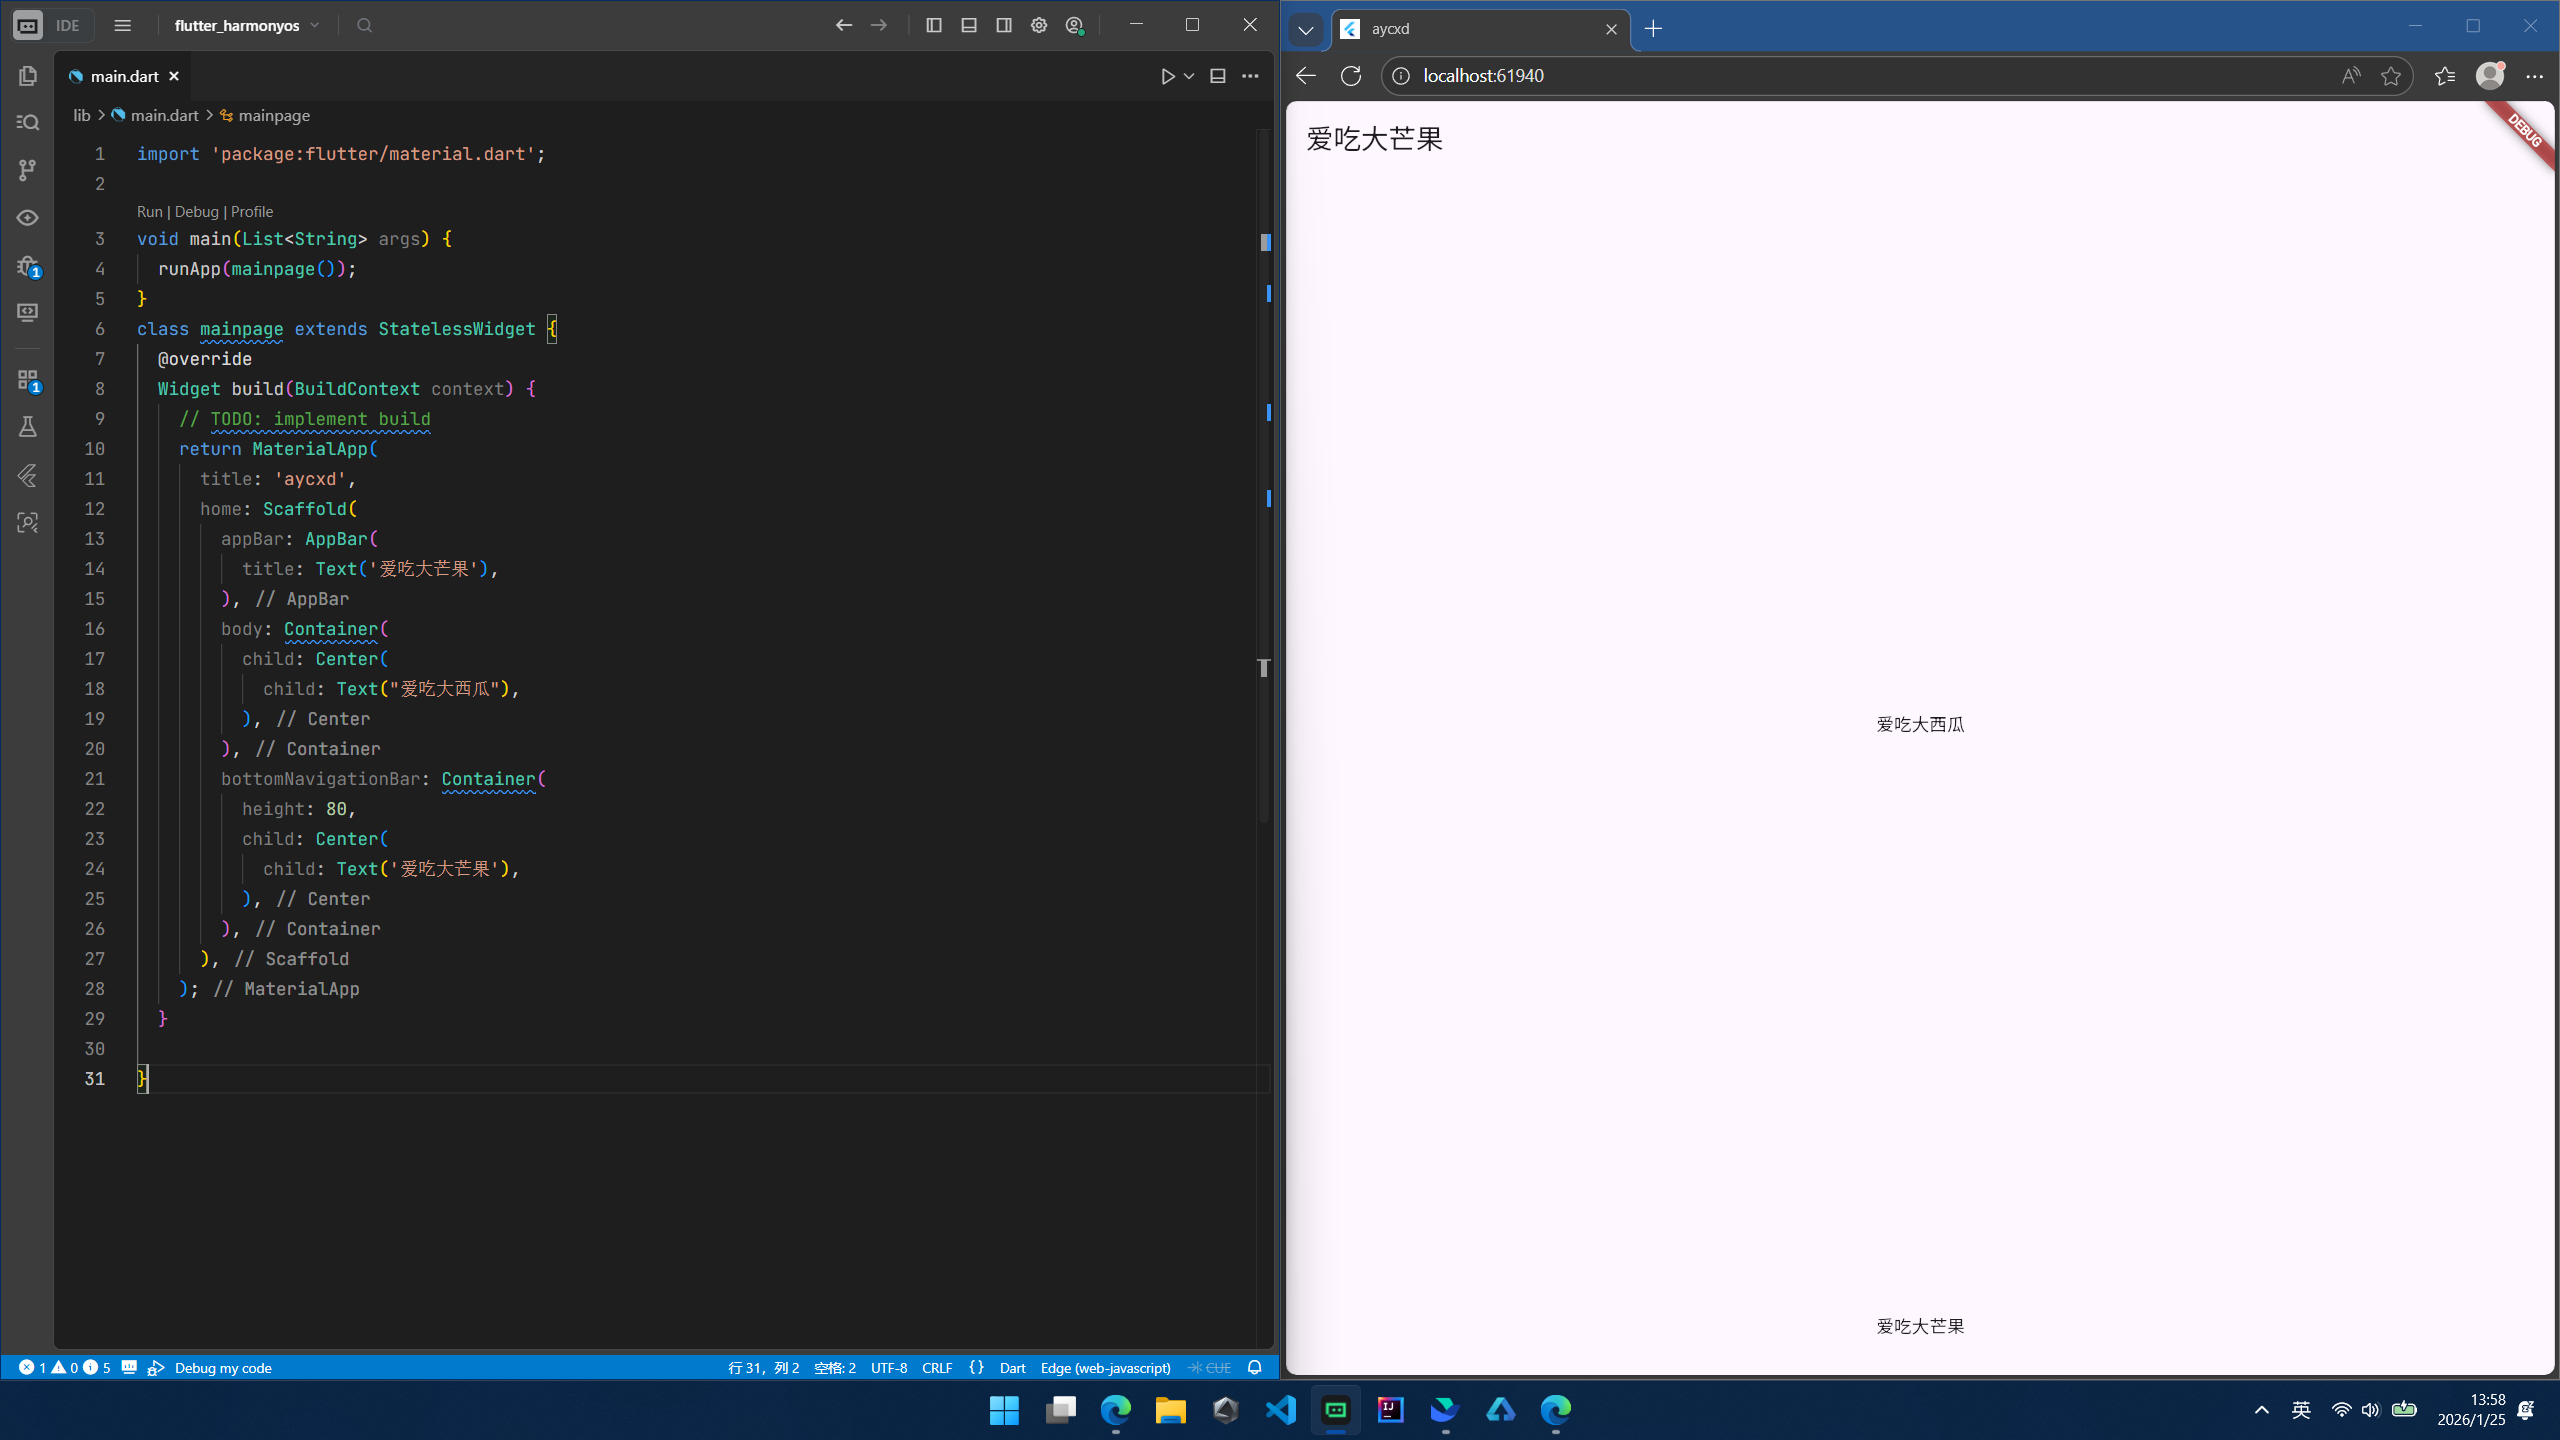Toggle the primary side bar layout icon
This screenshot has height=1440, width=2560.
(934, 25)
